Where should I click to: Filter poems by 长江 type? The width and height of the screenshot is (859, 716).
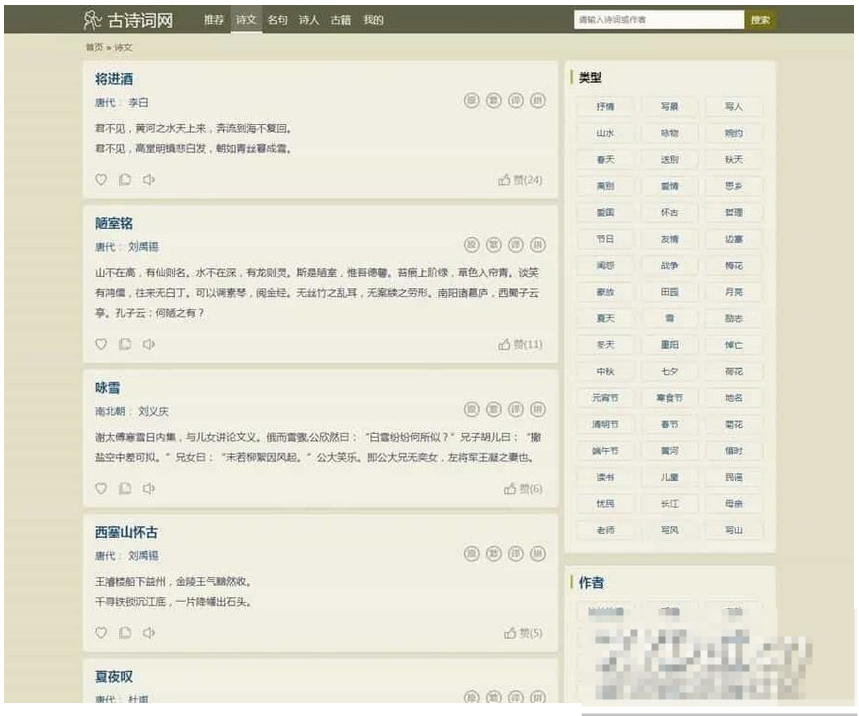coord(669,503)
